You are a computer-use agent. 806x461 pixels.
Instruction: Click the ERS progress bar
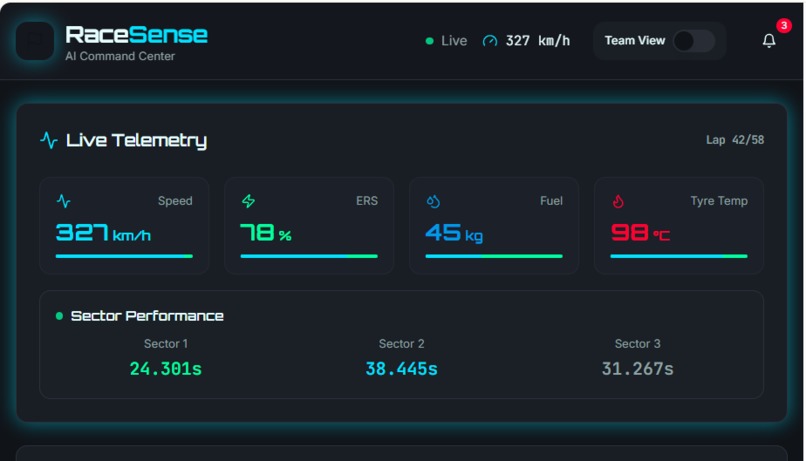(309, 256)
